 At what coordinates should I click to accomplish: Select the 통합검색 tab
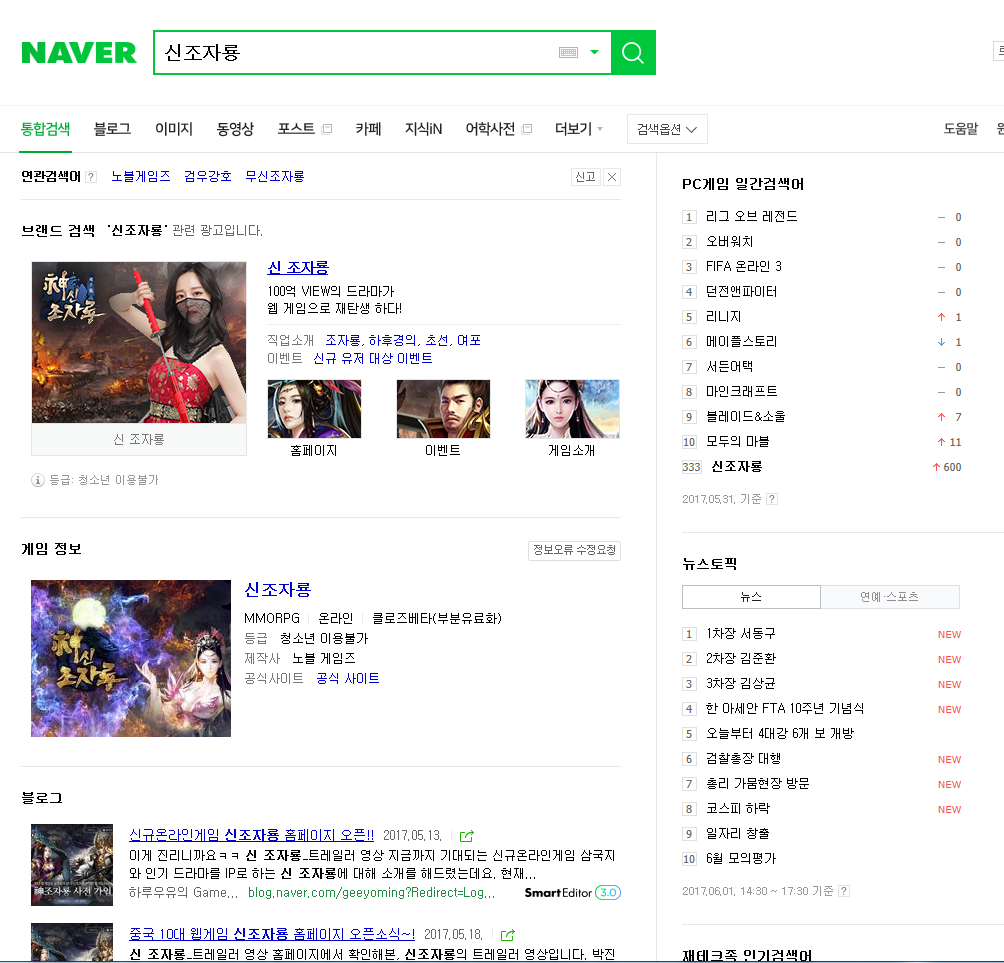coord(45,129)
